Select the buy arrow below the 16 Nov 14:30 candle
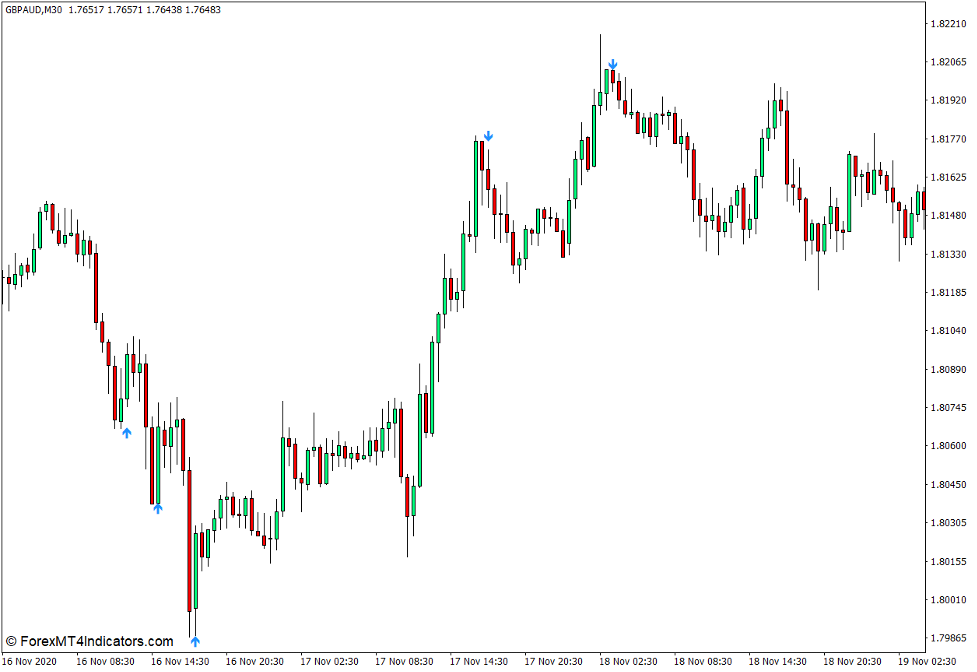Viewport: 977px width, 672px height. (x=157, y=508)
